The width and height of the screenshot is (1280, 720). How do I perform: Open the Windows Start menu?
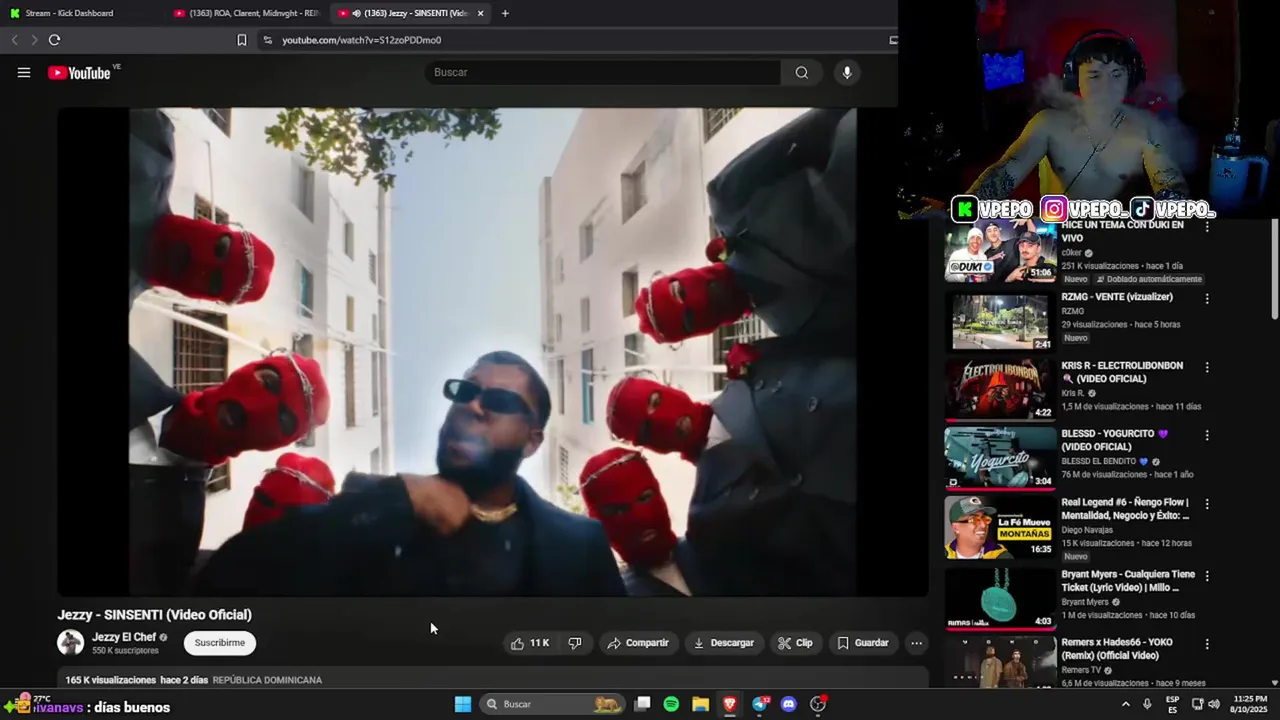coord(463,704)
